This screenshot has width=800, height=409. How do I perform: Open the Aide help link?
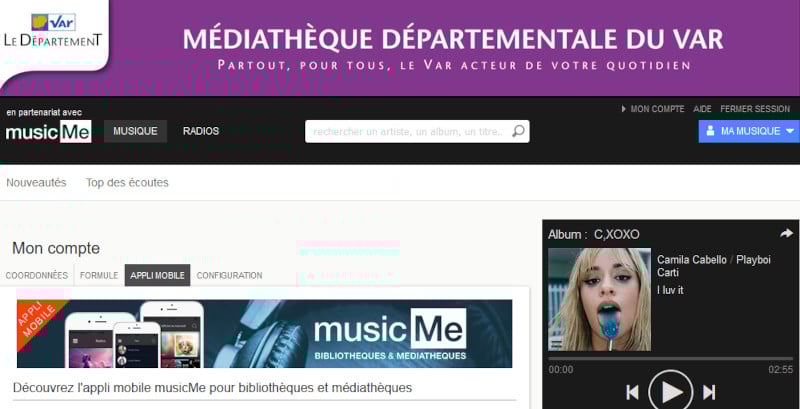[702, 109]
